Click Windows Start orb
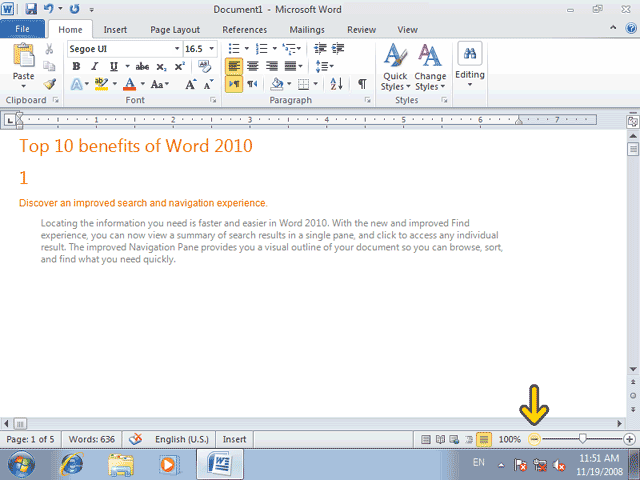Screen dimensions: 640x480 click(21, 464)
